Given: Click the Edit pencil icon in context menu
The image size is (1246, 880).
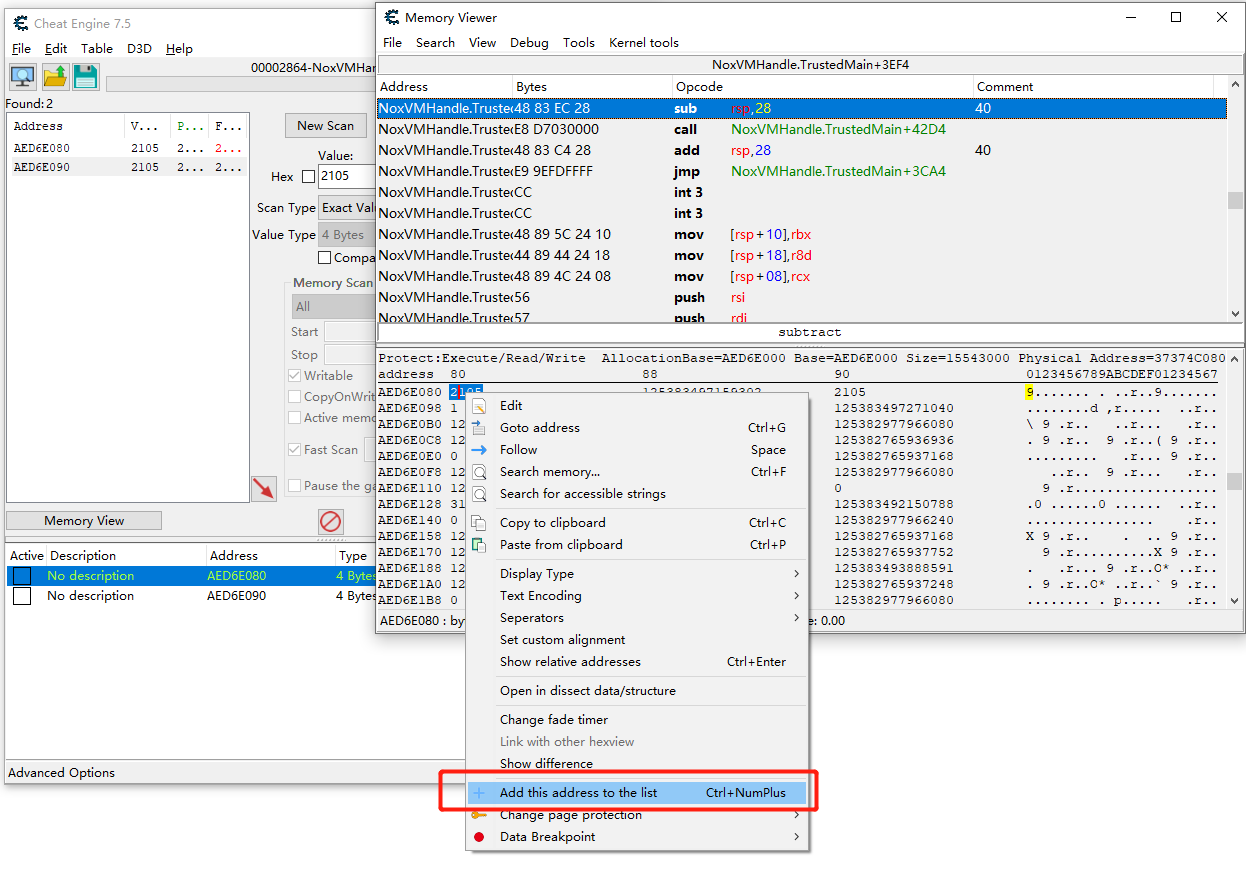Looking at the screenshot, I should [480, 406].
